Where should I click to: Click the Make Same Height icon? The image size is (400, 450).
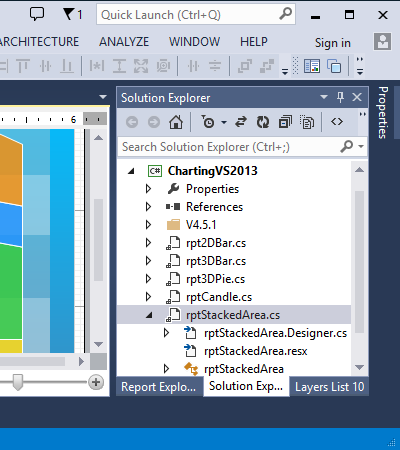tap(119, 66)
